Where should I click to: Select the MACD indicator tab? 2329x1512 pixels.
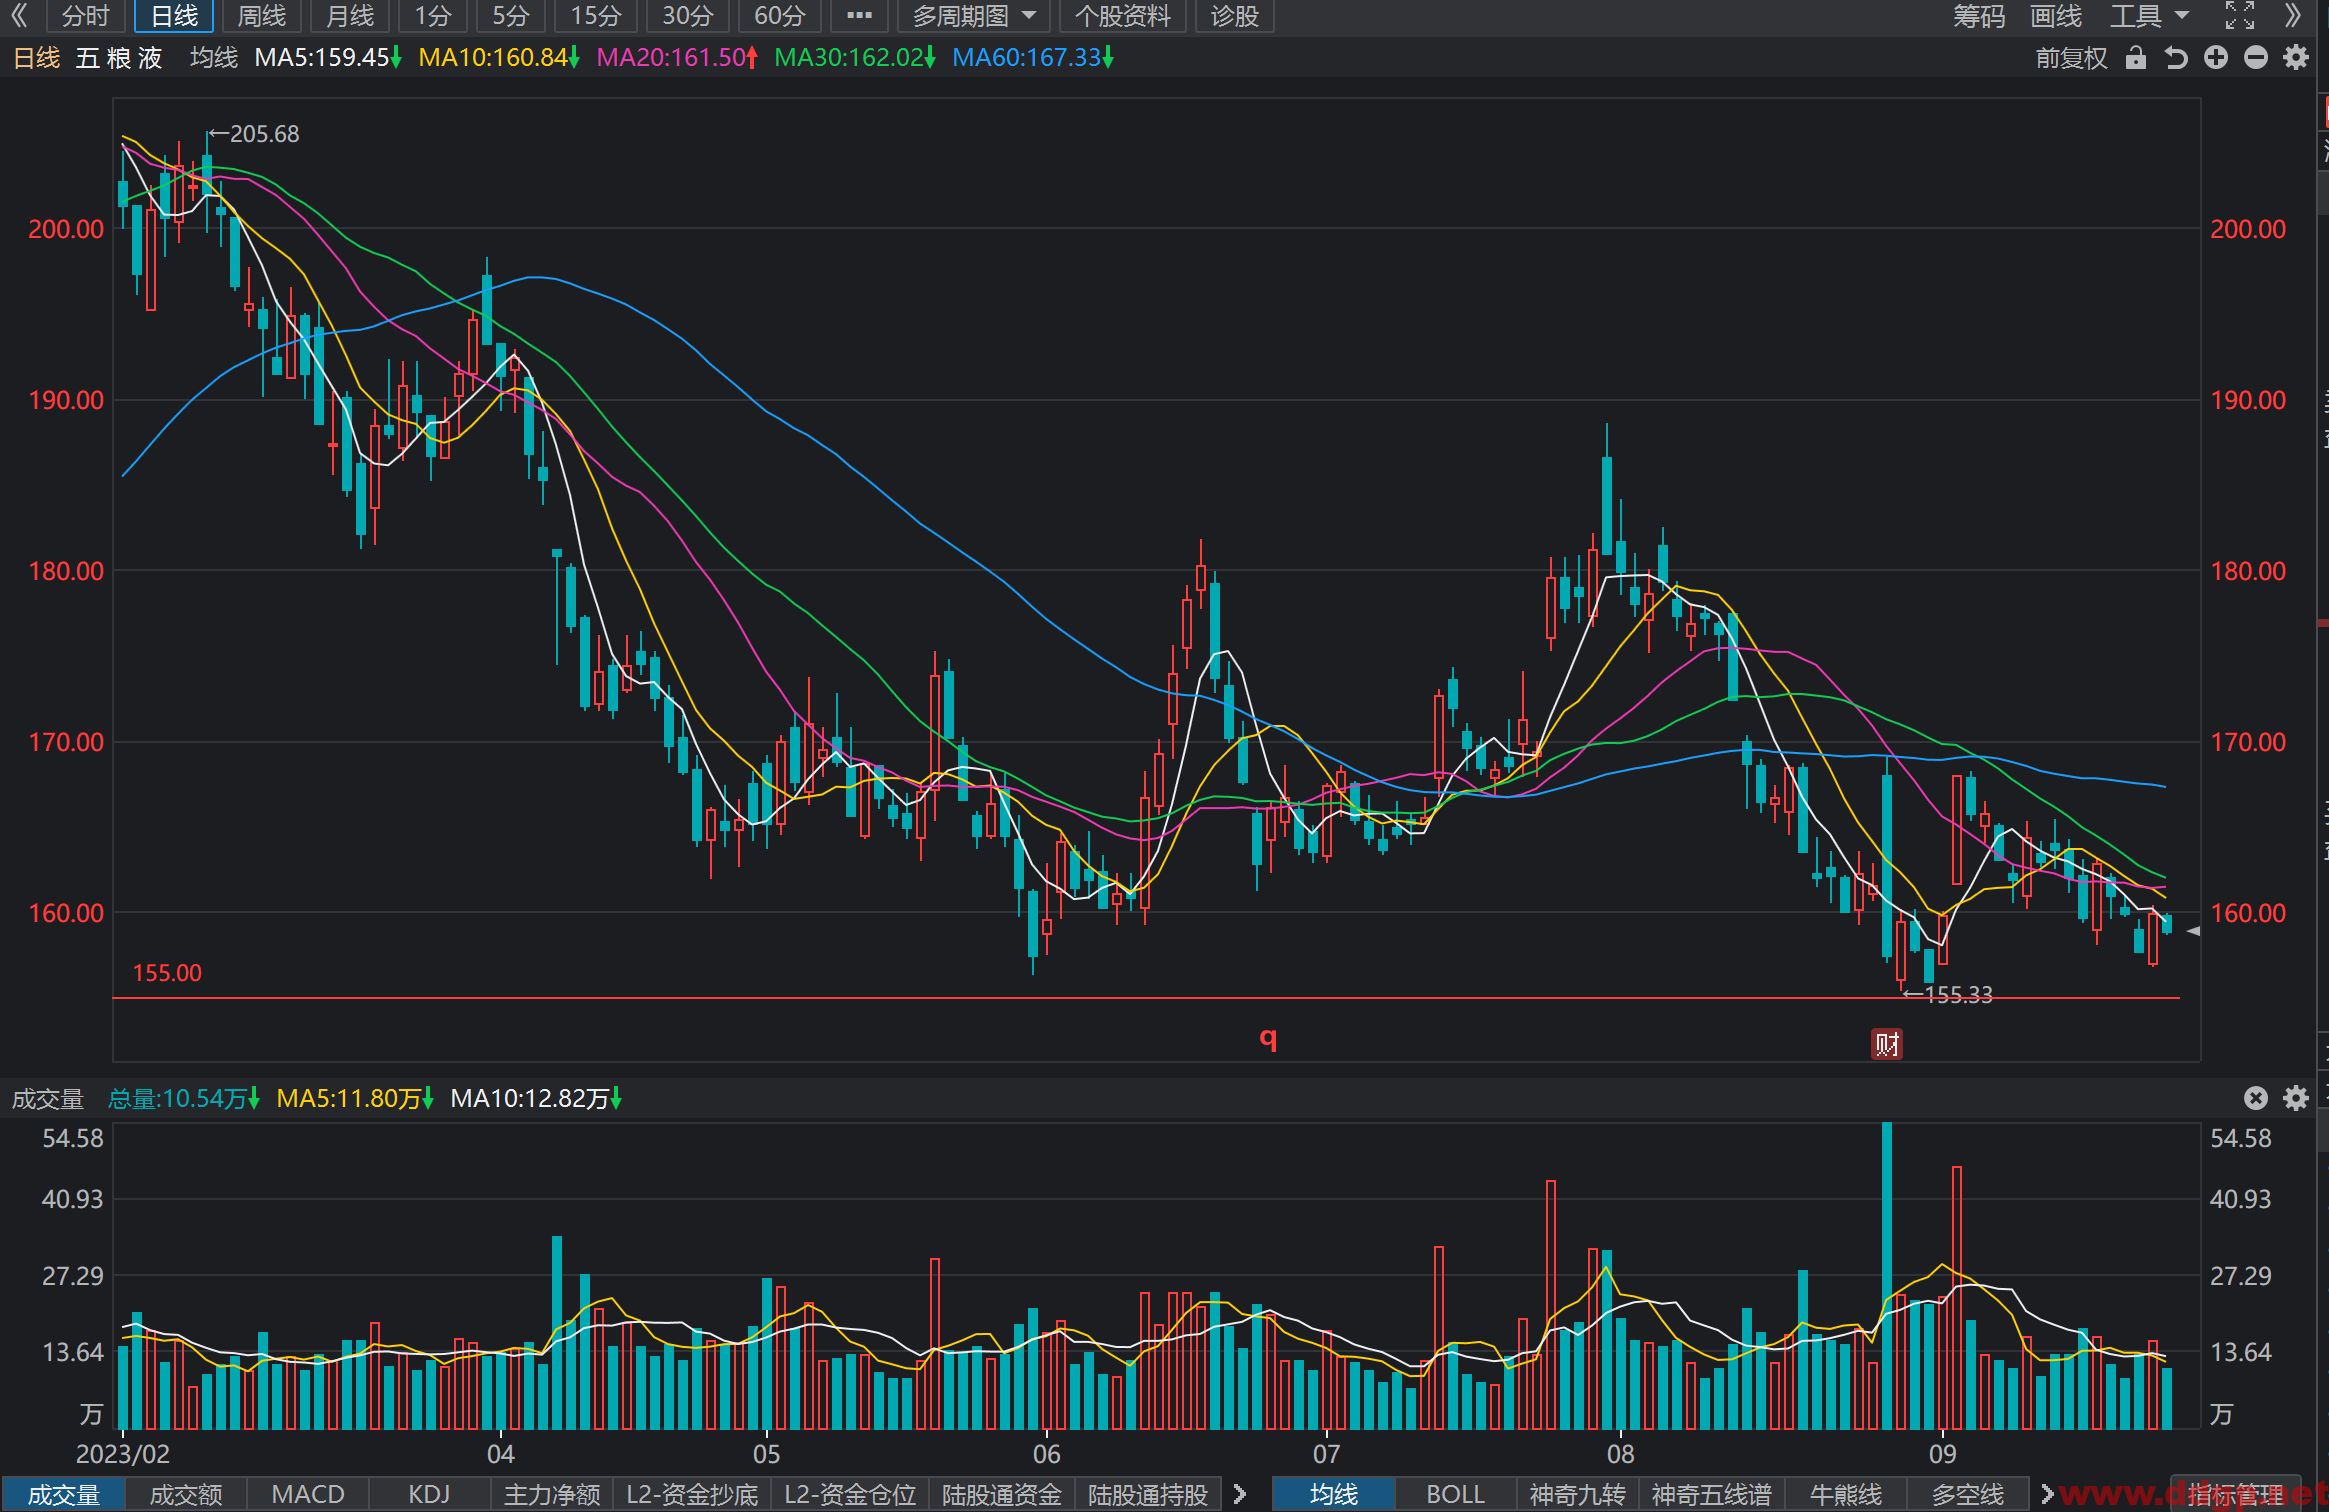(308, 1494)
